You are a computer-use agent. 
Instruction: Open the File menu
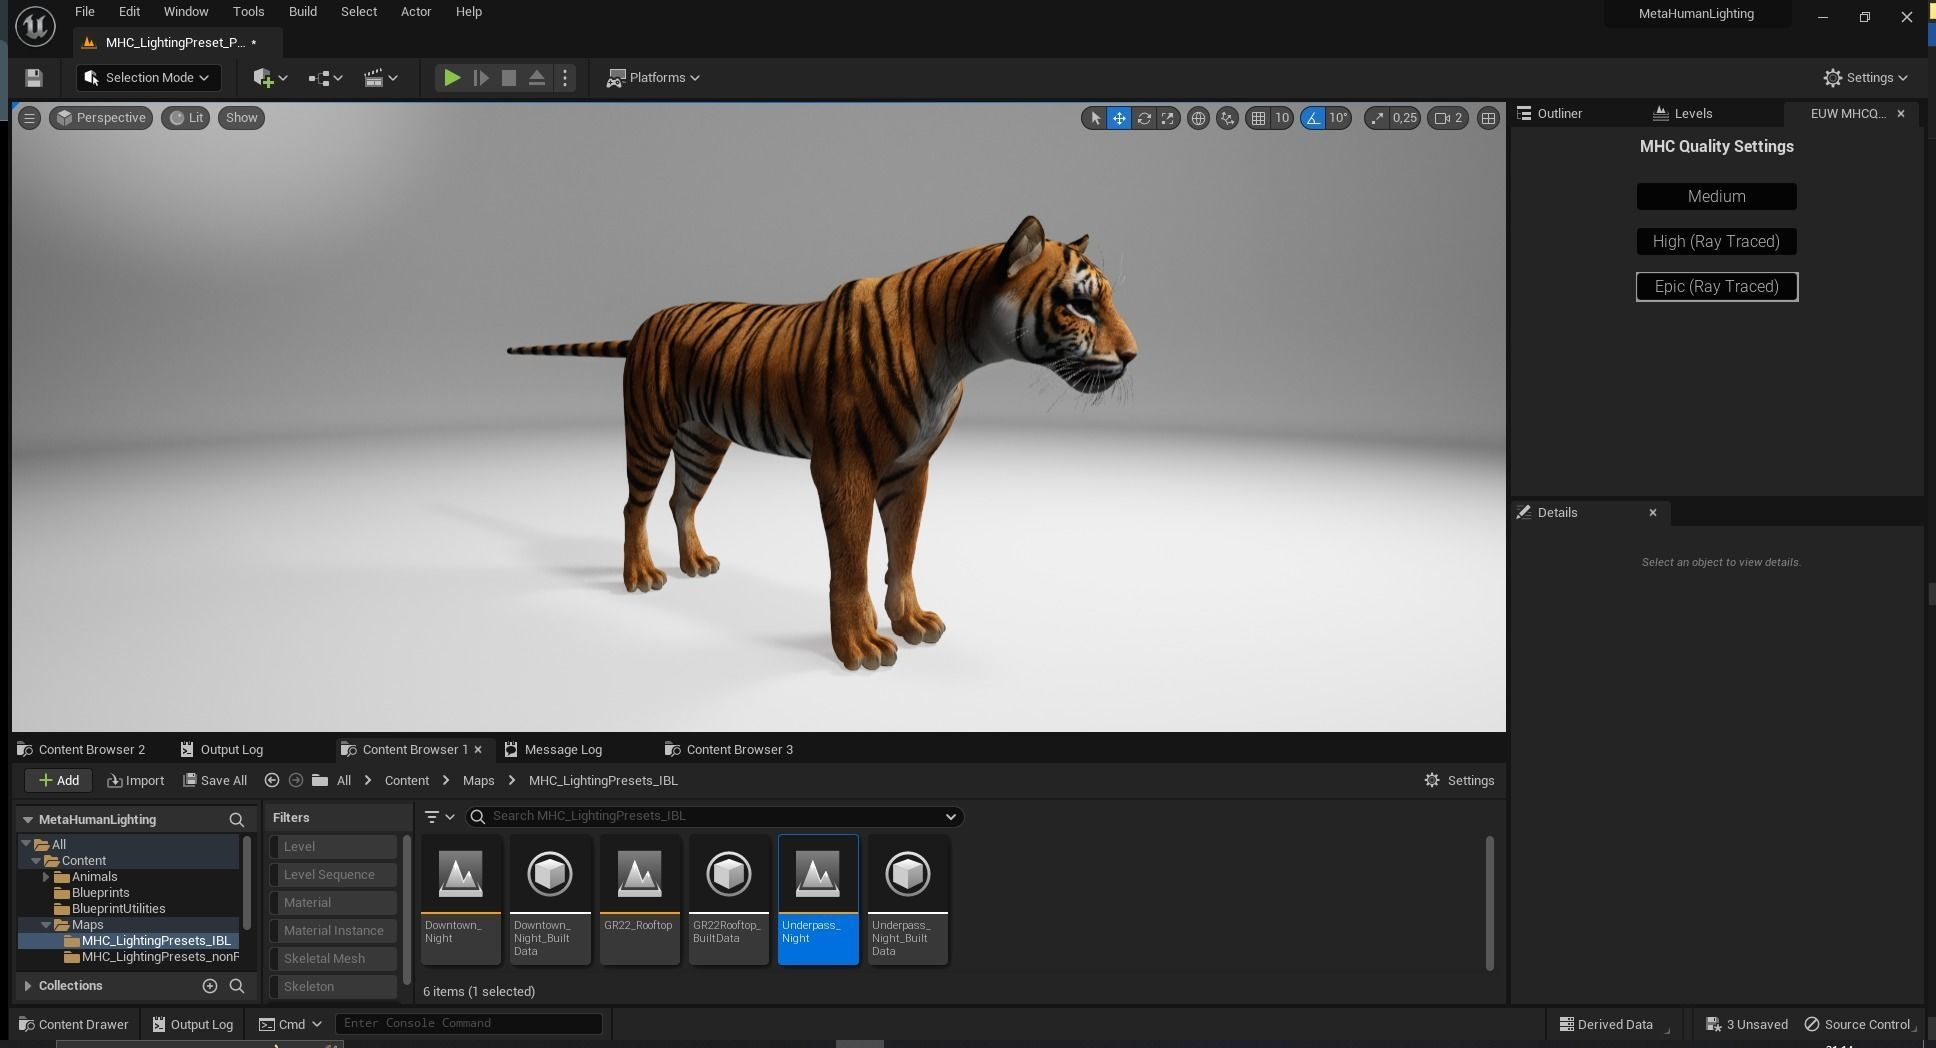(85, 12)
